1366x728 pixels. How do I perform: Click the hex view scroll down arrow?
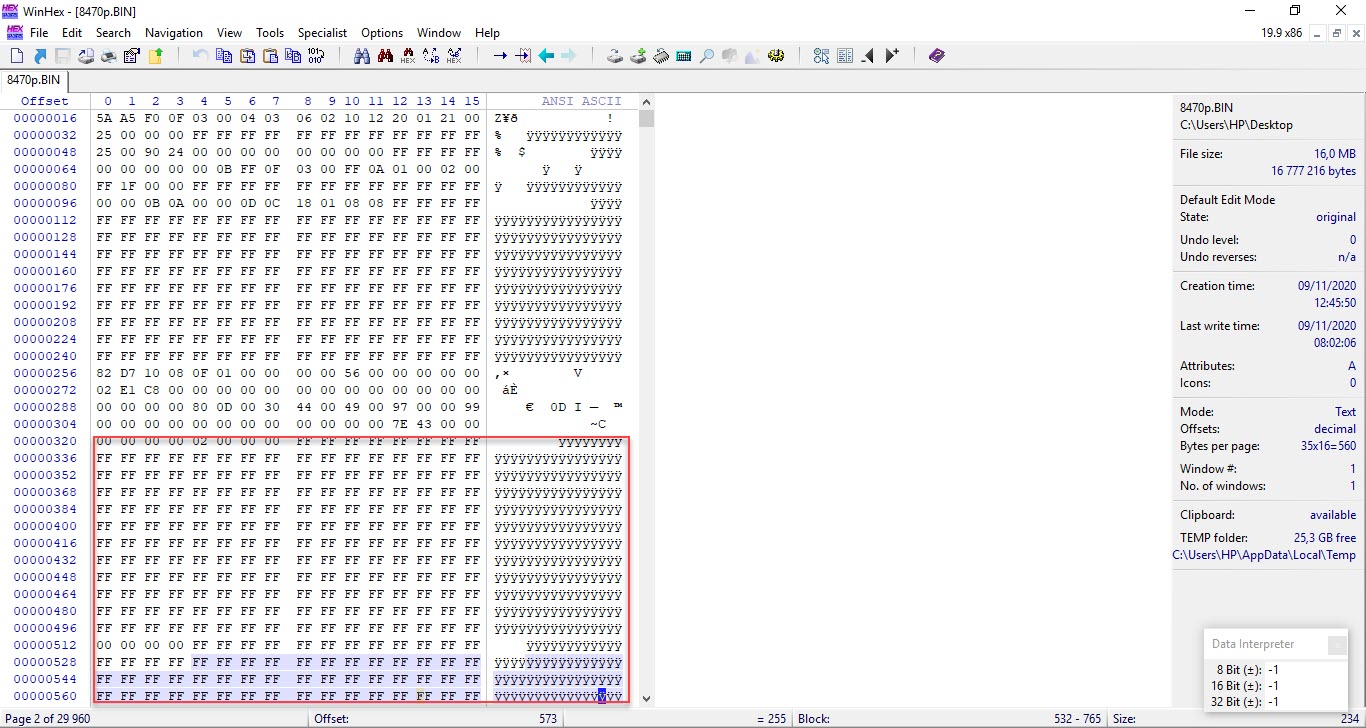tap(646, 698)
